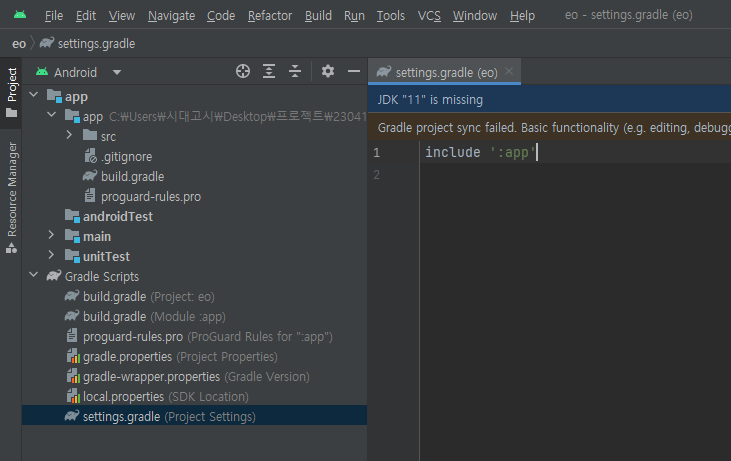The height and width of the screenshot is (461, 731).
Task: Expand the src folder
Action: (x=69, y=135)
